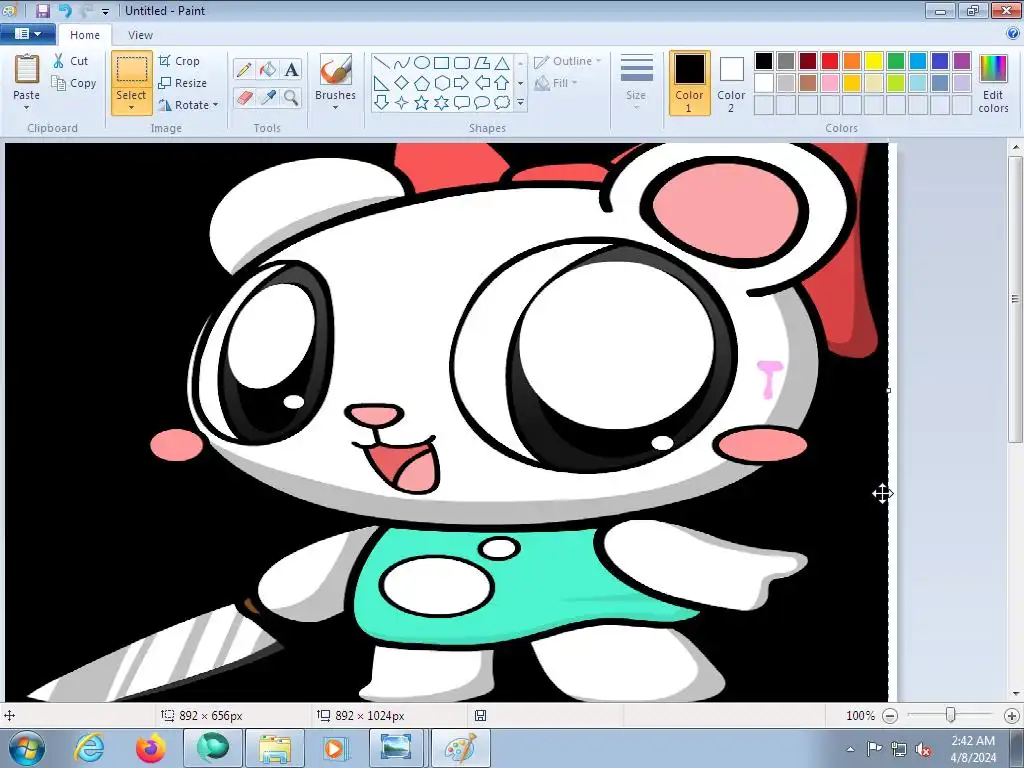The width and height of the screenshot is (1024, 768).
Task: Select the Magnifier tool
Action: click(x=291, y=97)
